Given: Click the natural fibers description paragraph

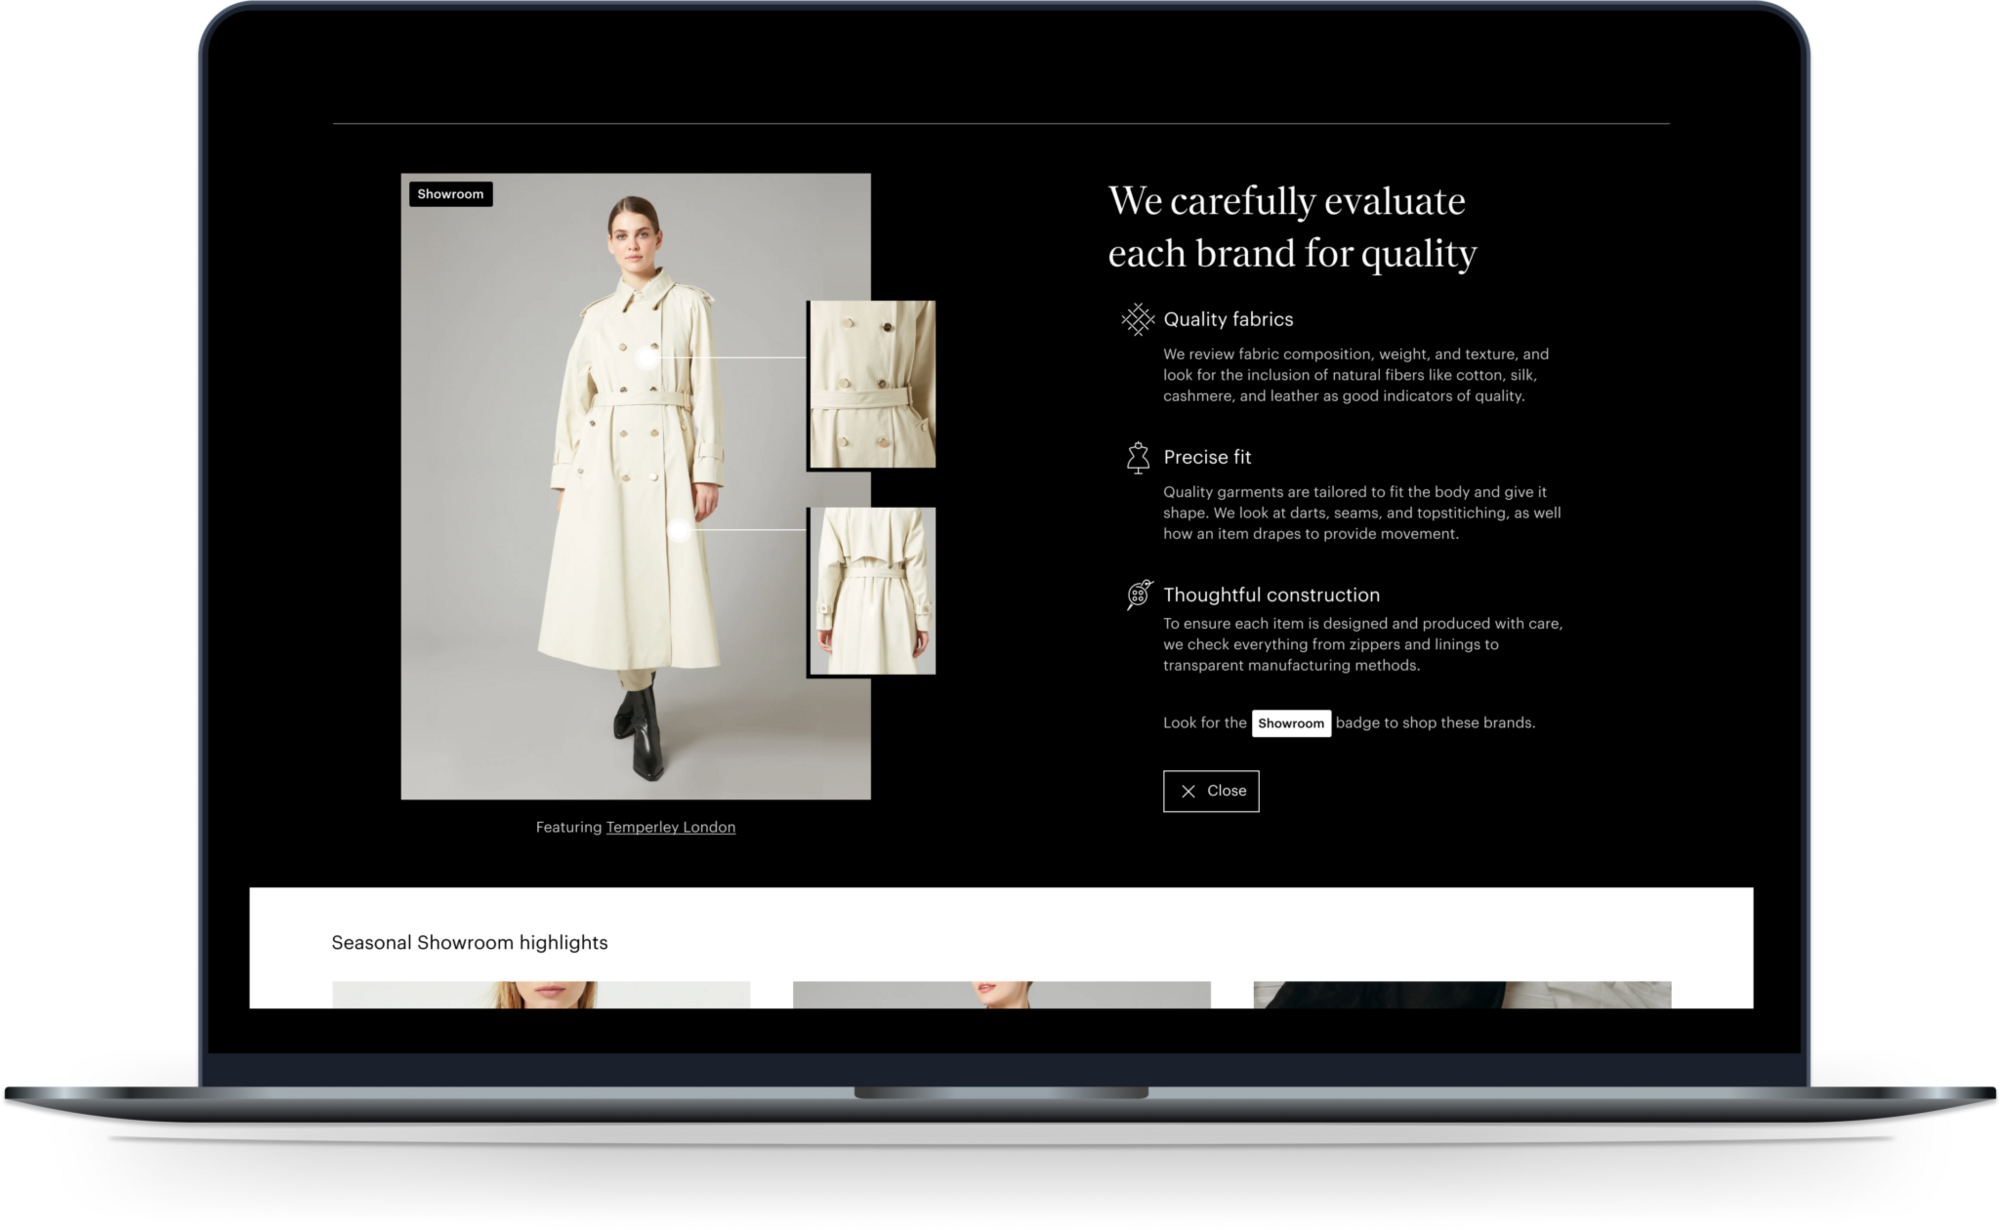Looking at the screenshot, I should click(x=1356, y=375).
